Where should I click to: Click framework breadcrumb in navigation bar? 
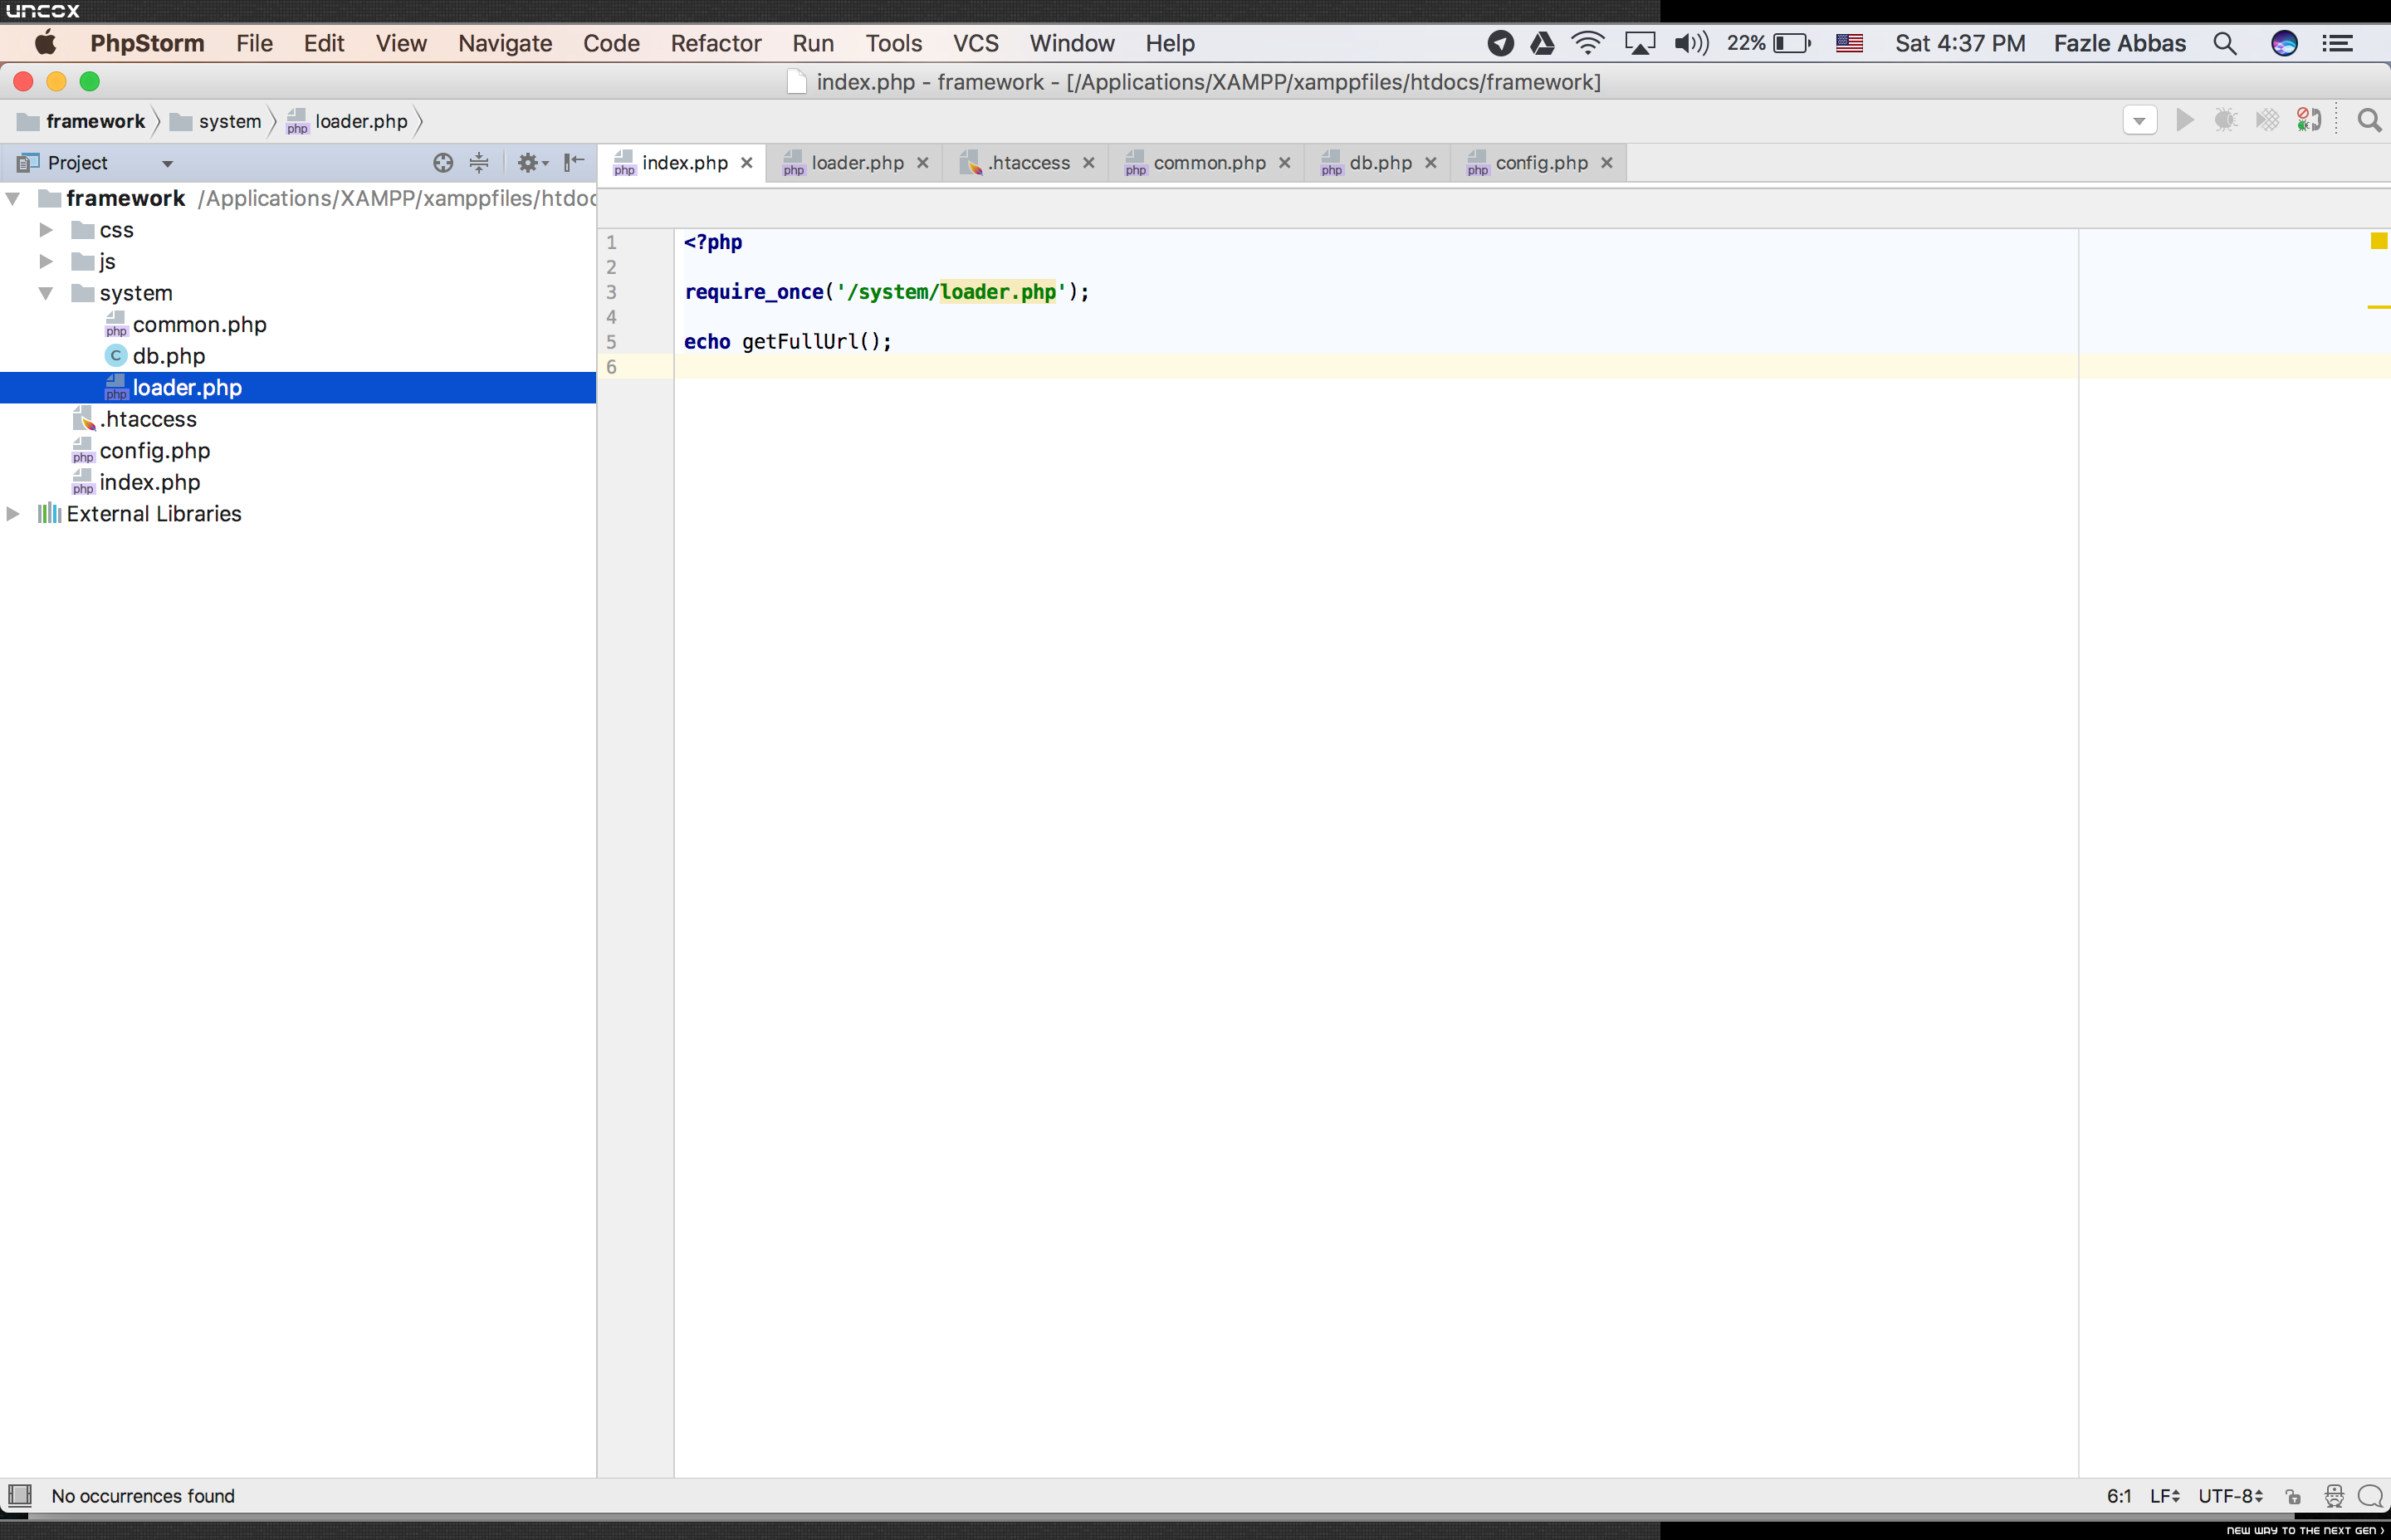pos(82,121)
